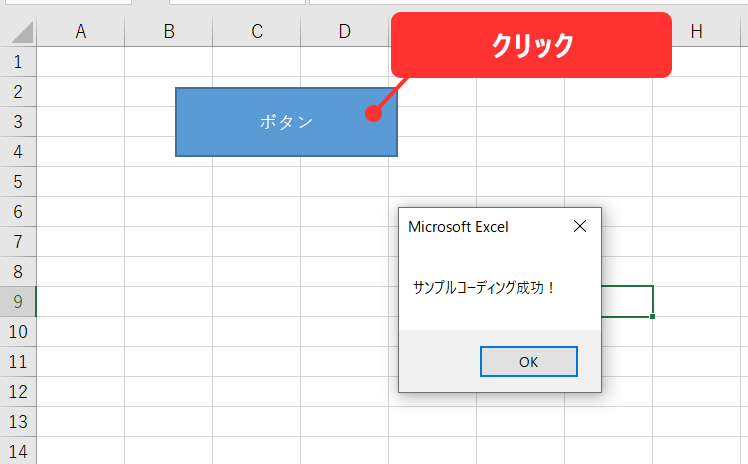Click cell A1 in the worksheet
The height and width of the screenshot is (464, 748).
point(81,62)
